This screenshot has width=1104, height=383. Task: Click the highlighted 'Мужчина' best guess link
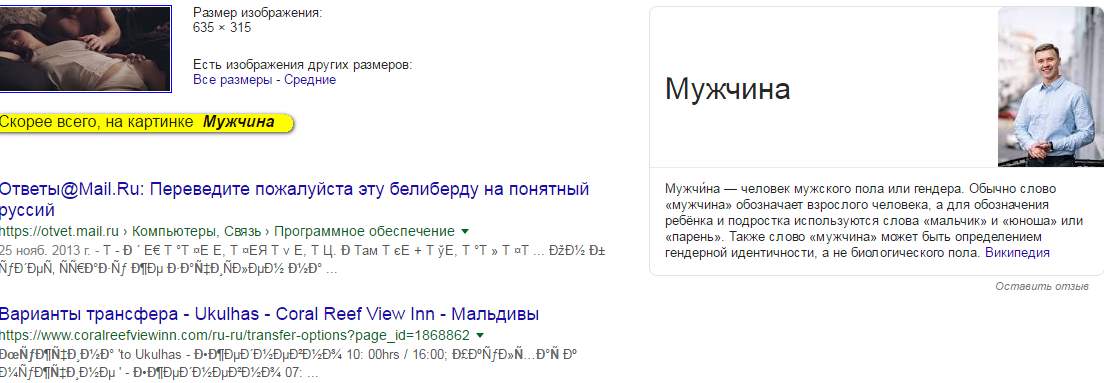point(239,122)
